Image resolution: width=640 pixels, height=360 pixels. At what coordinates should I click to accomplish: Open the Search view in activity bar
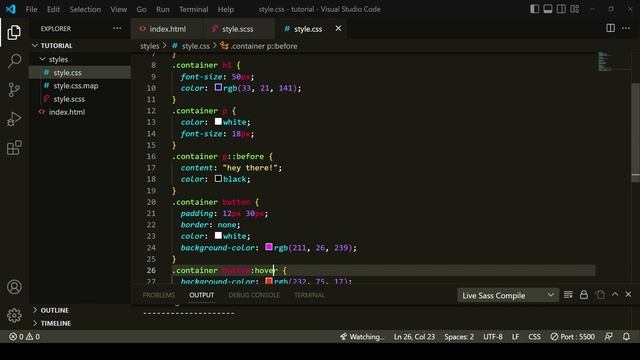pyautogui.click(x=14, y=61)
